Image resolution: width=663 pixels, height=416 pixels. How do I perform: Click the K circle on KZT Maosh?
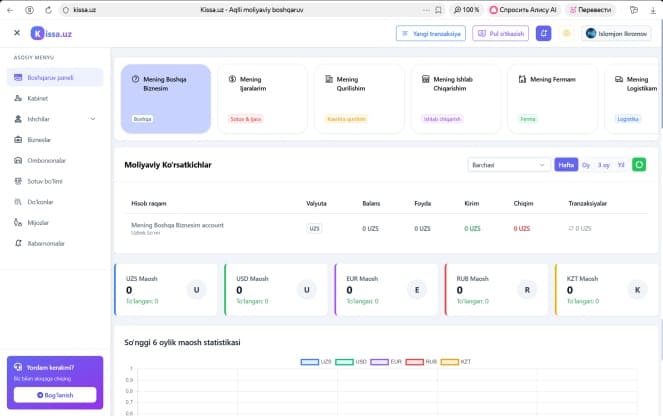(x=638, y=290)
